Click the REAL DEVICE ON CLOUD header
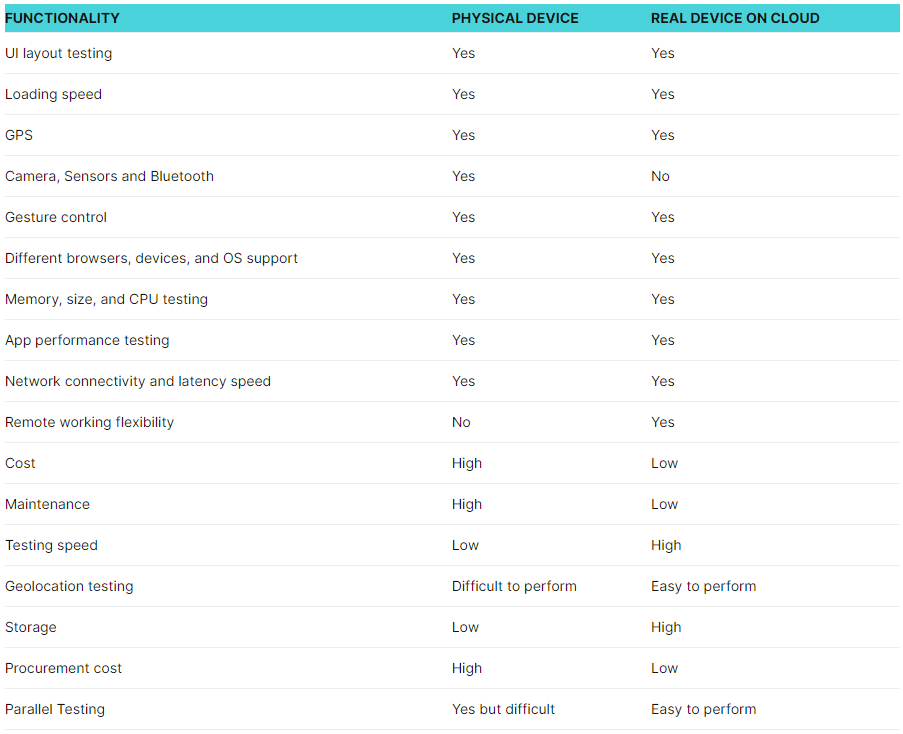The height and width of the screenshot is (734, 903). coord(735,18)
